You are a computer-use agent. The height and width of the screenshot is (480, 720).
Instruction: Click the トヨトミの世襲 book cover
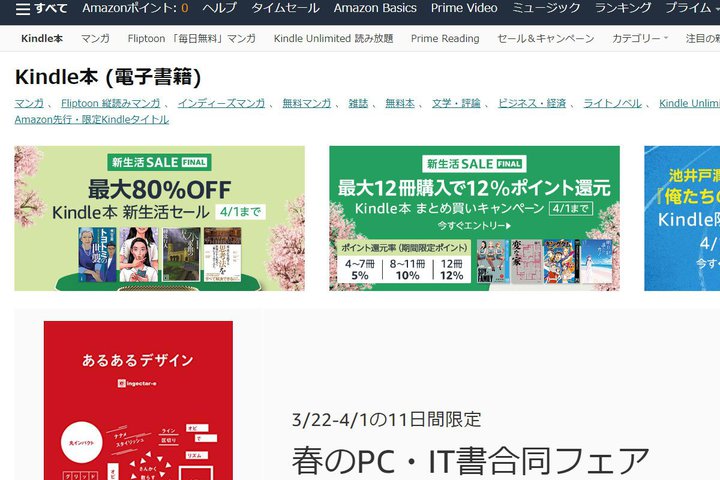(97, 254)
